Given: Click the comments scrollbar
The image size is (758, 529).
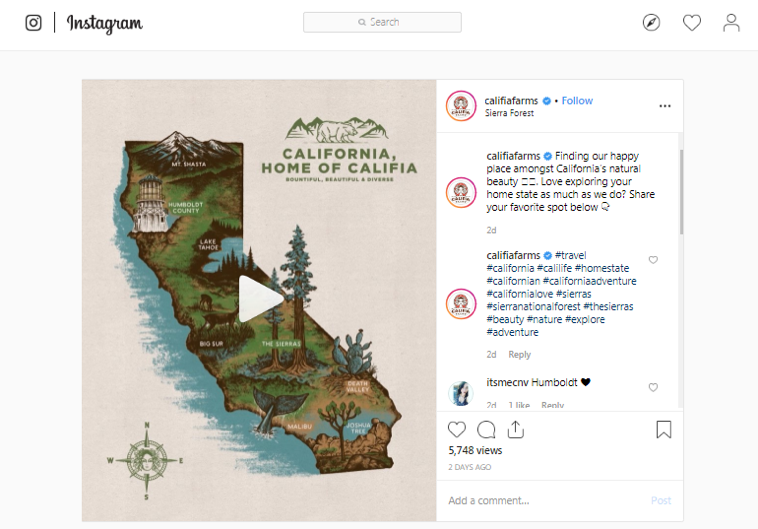Looking at the screenshot, I should 681,192.
